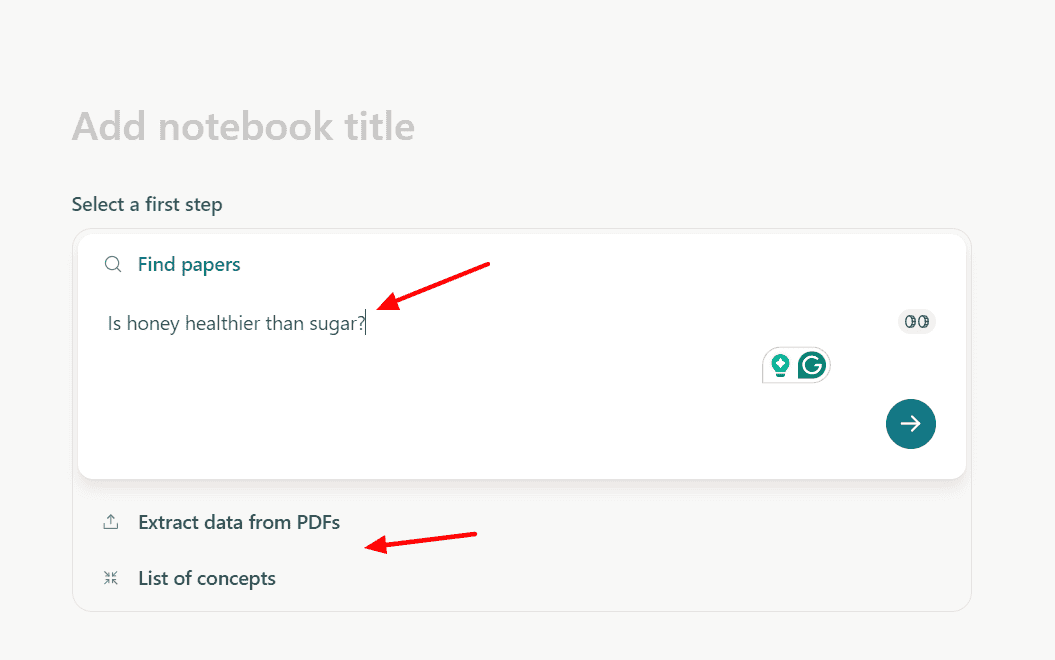
Task: Click the red arrow pointing at the query
Action: click(x=435, y=283)
